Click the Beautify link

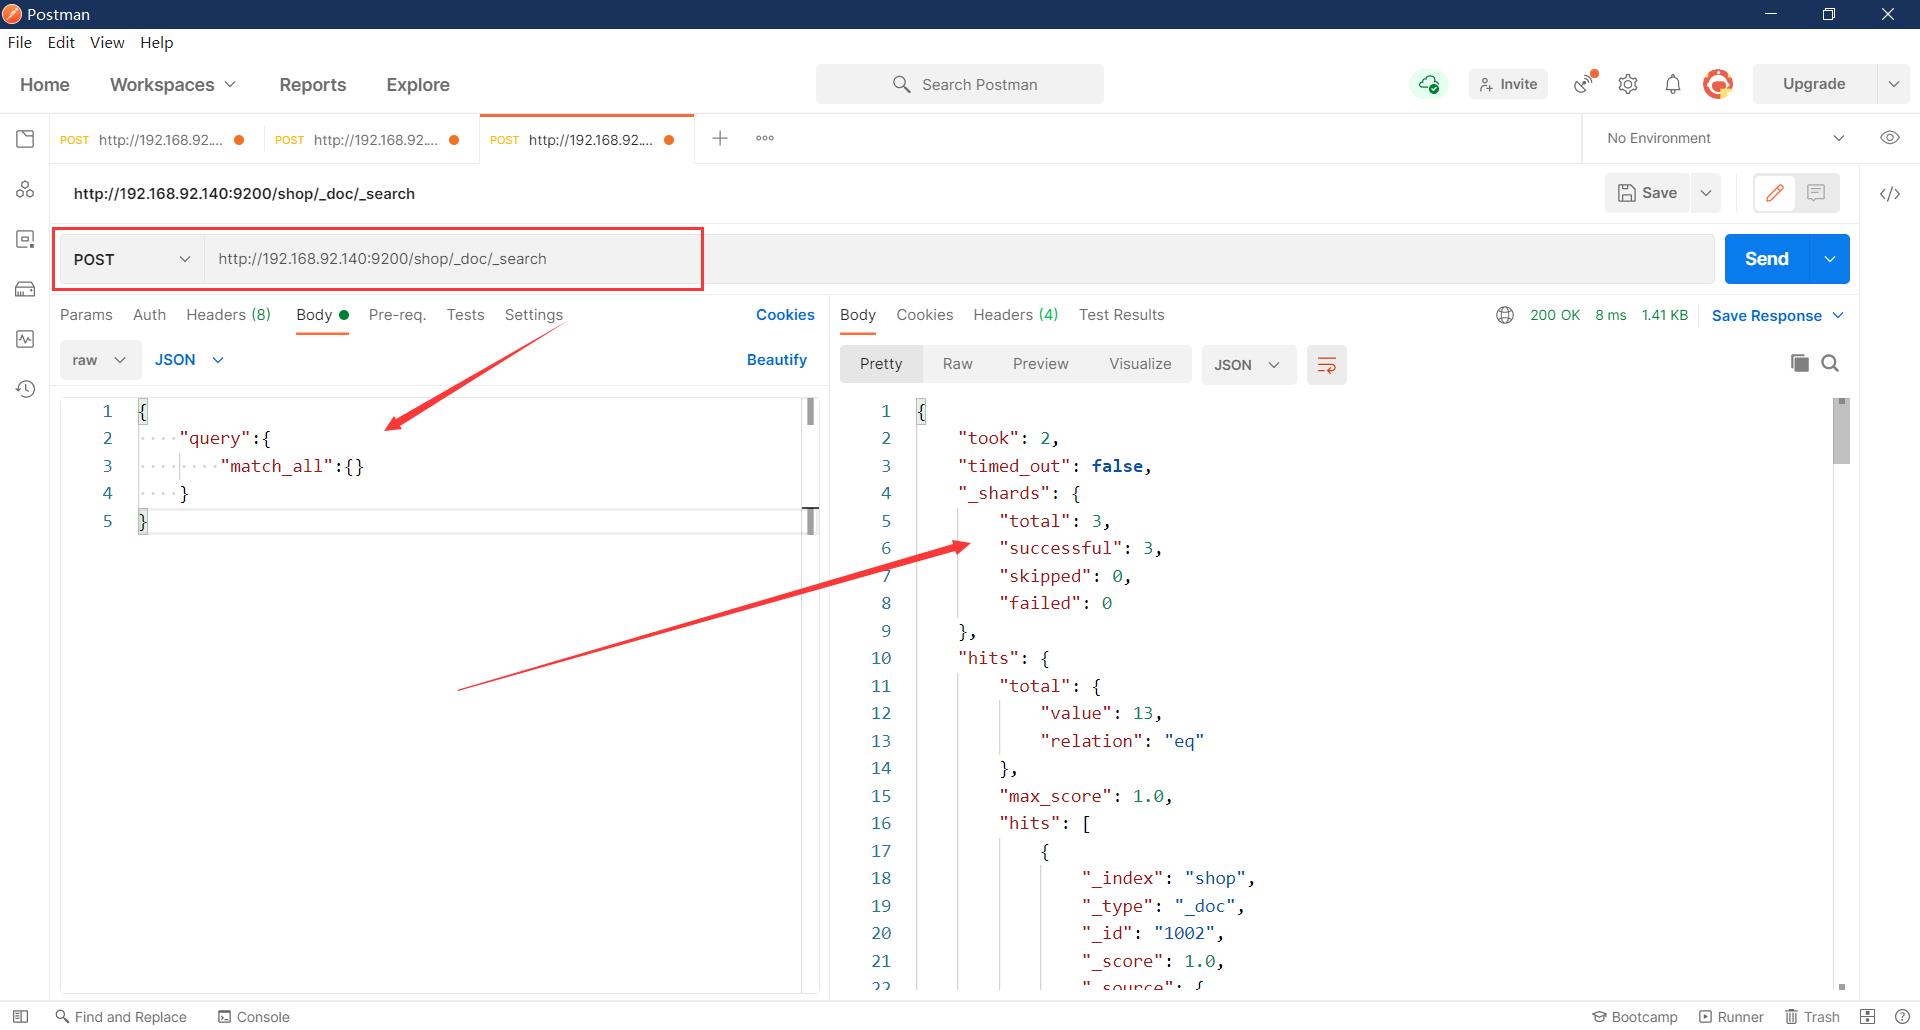(x=776, y=359)
